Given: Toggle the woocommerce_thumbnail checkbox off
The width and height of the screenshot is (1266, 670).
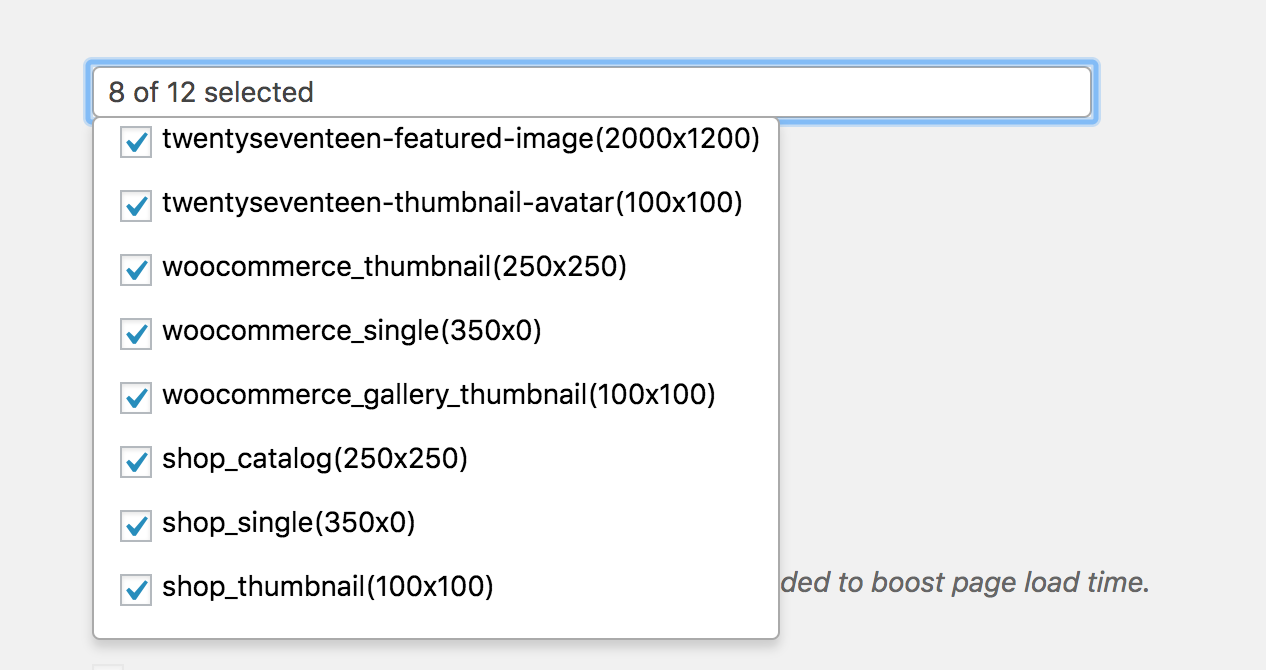Looking at the screenshot, I should click(136, 270).
